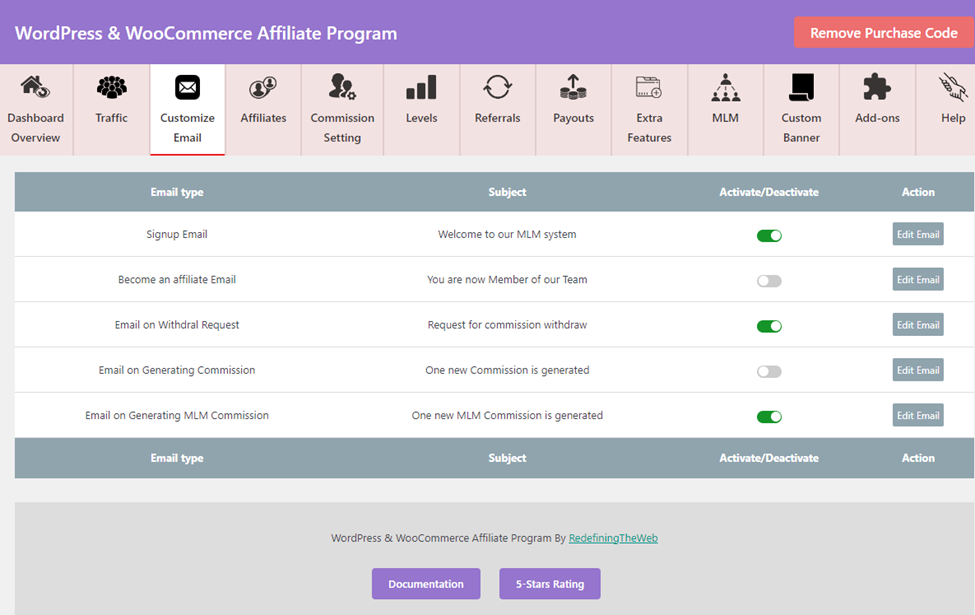
Task: Click the top 'Activate/Deactivate' column header
Action: pos(769,192)
